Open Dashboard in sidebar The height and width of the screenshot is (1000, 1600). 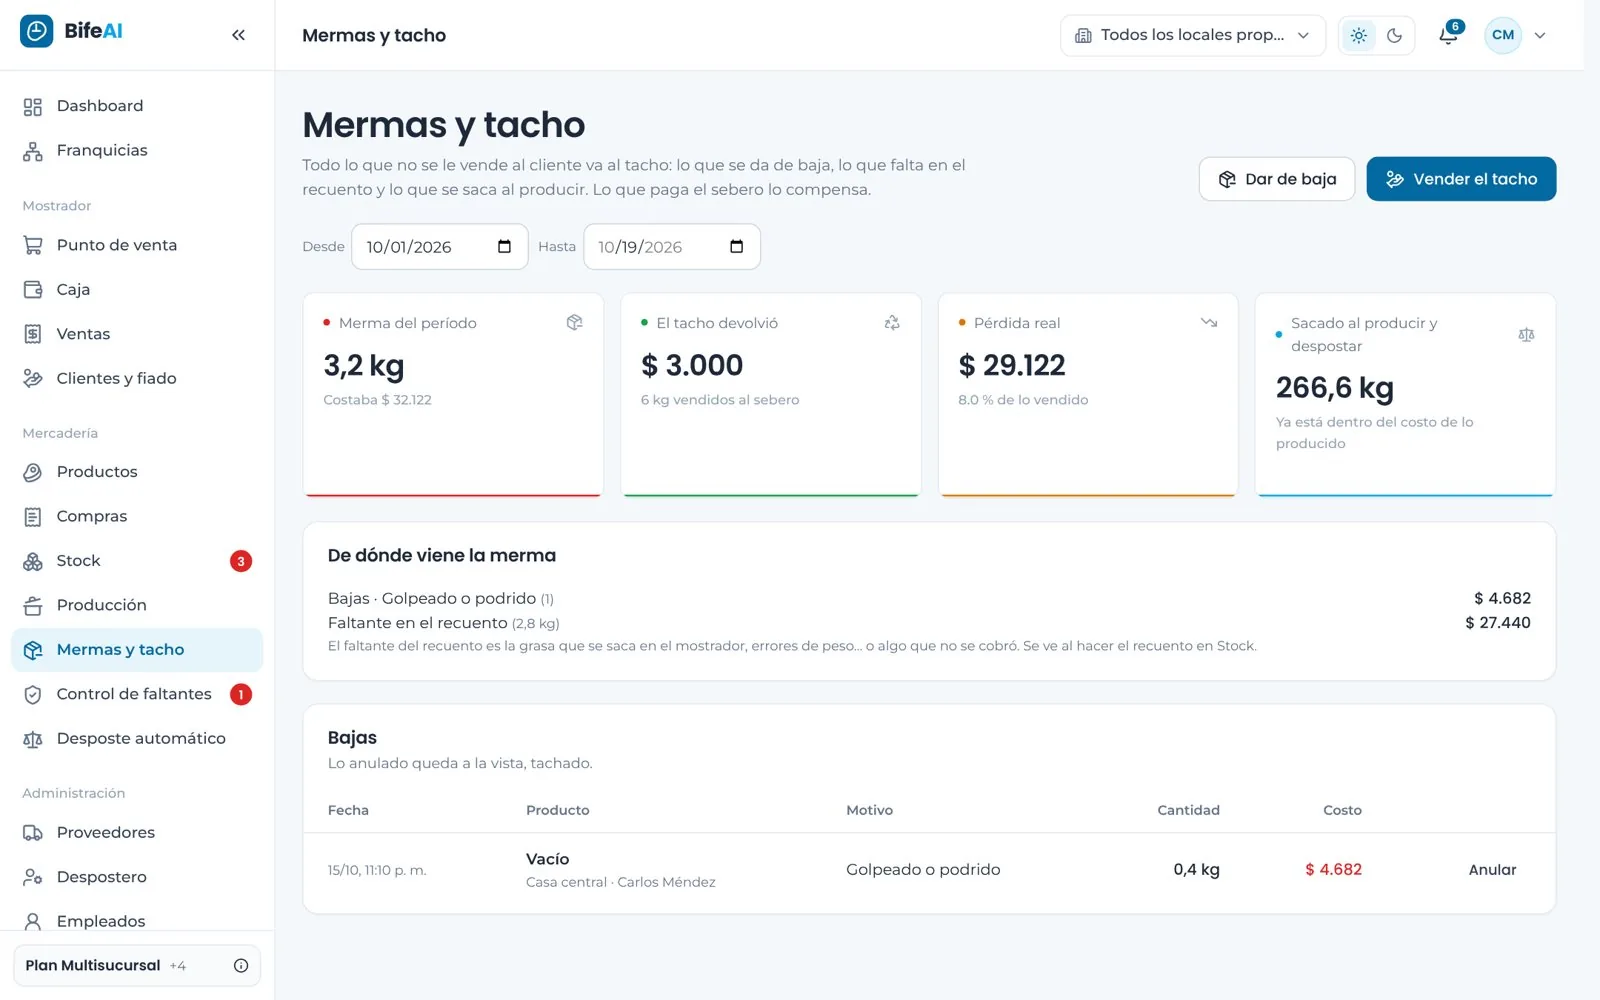point(137,106)
